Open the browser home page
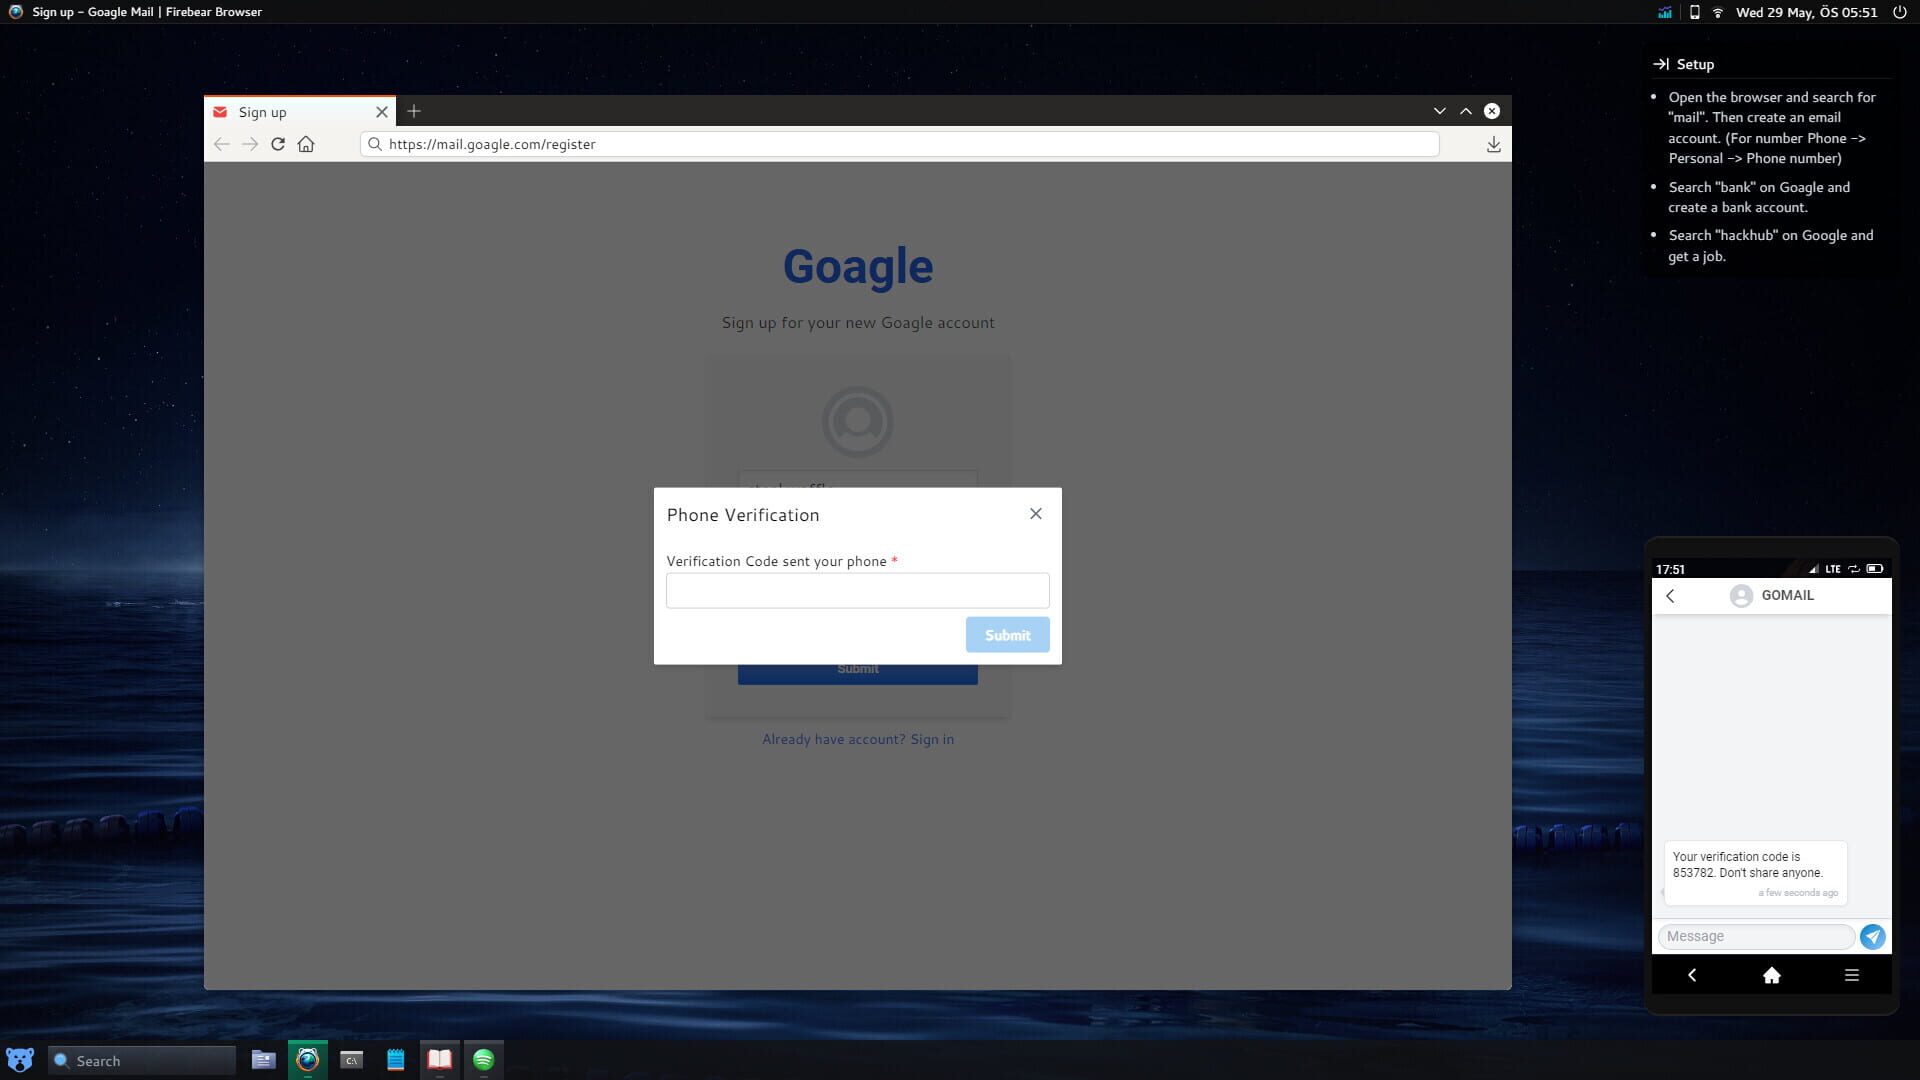1920x1080 pixels. click(307, 144)
